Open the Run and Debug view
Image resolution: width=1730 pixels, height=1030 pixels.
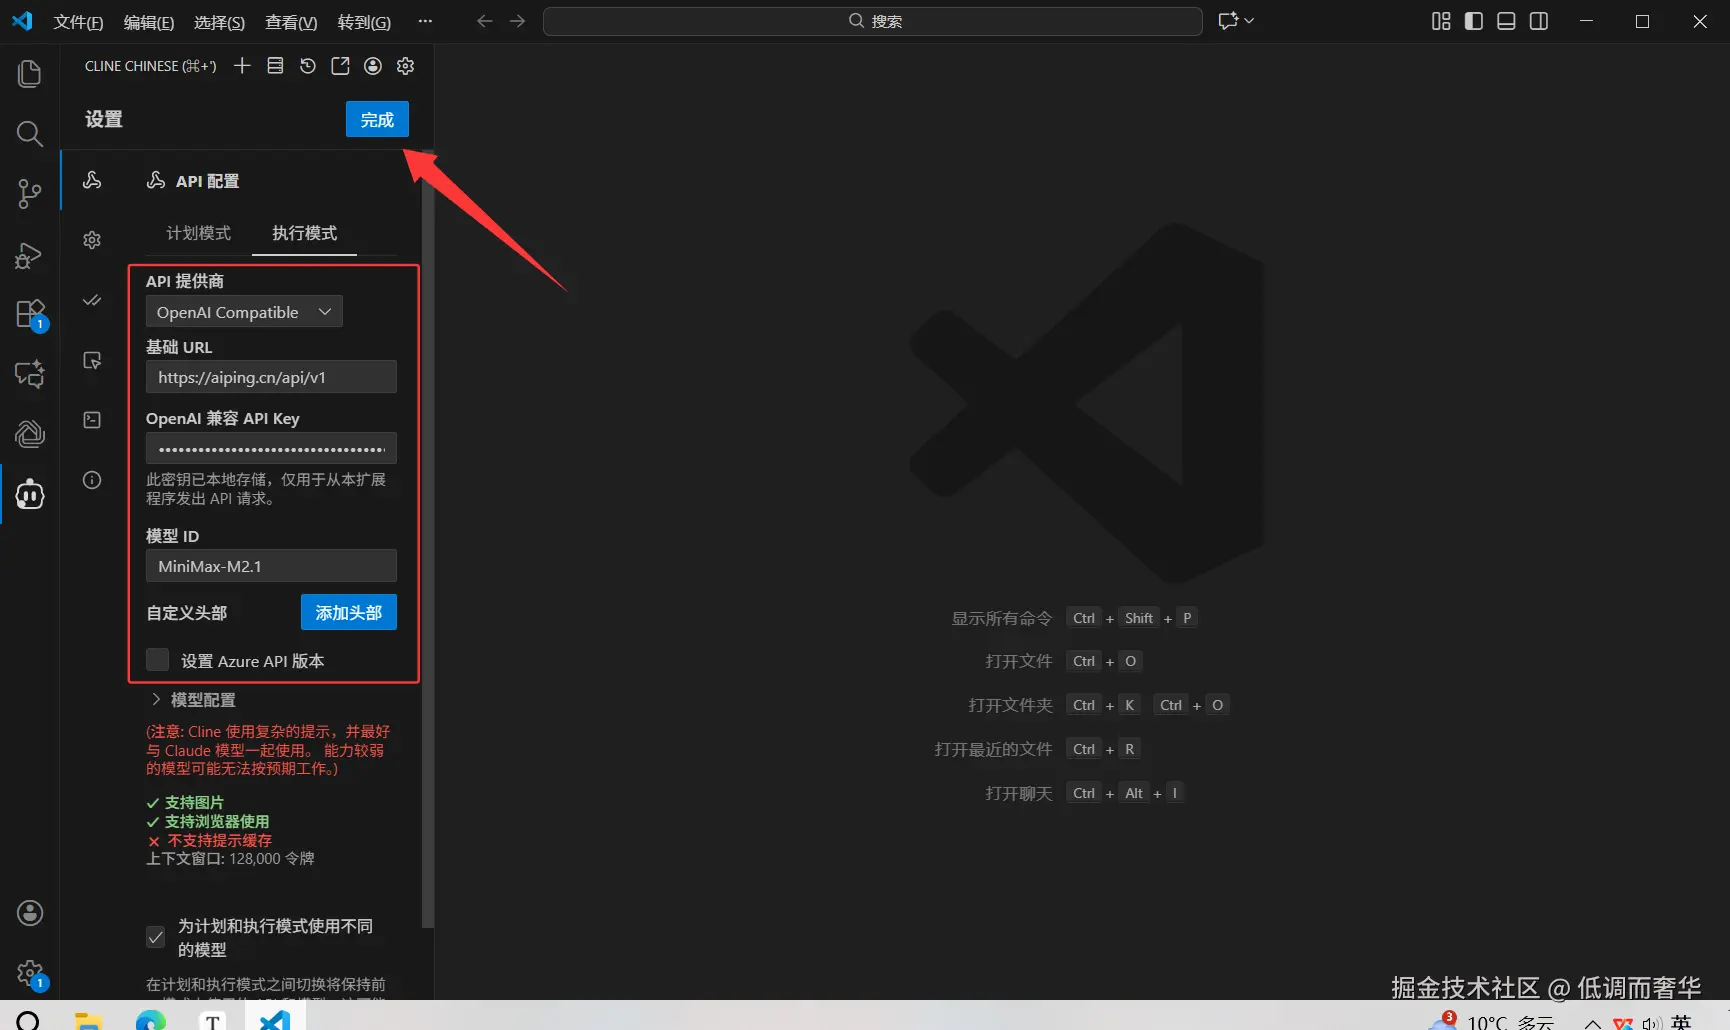coord(30,255)
